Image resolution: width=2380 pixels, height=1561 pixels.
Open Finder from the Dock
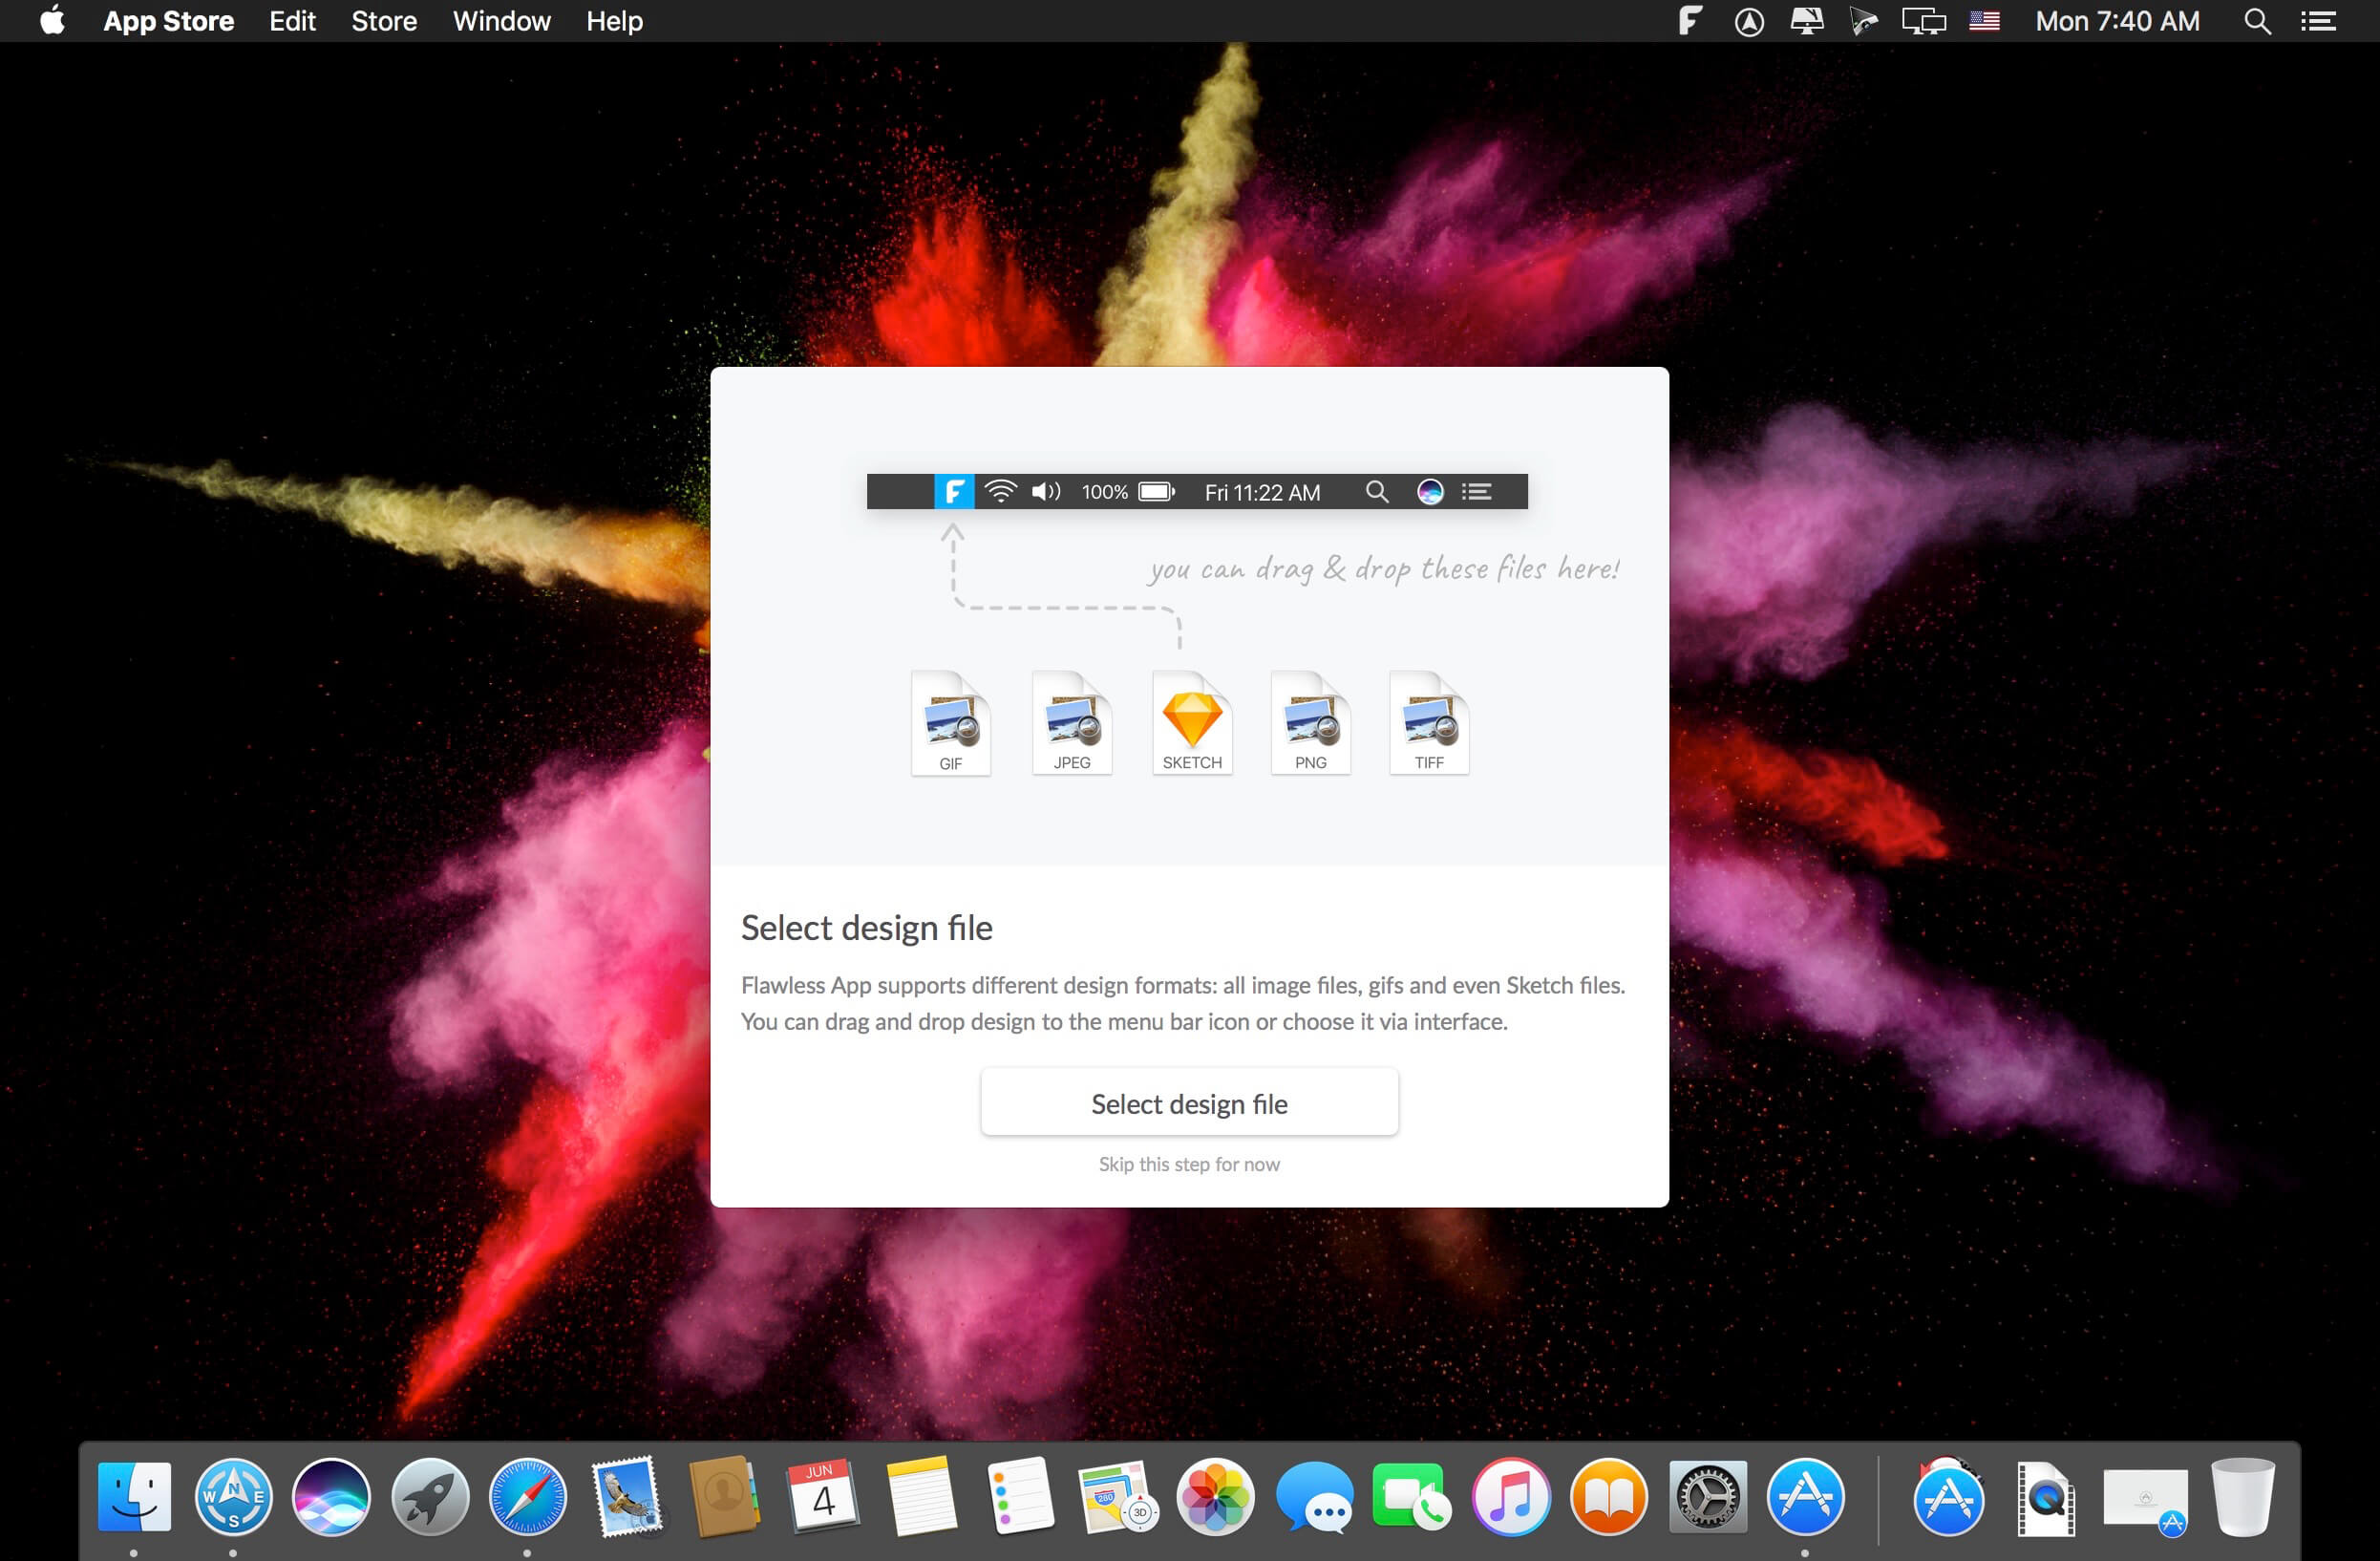pyautogui.click(x=134, y=1496)
